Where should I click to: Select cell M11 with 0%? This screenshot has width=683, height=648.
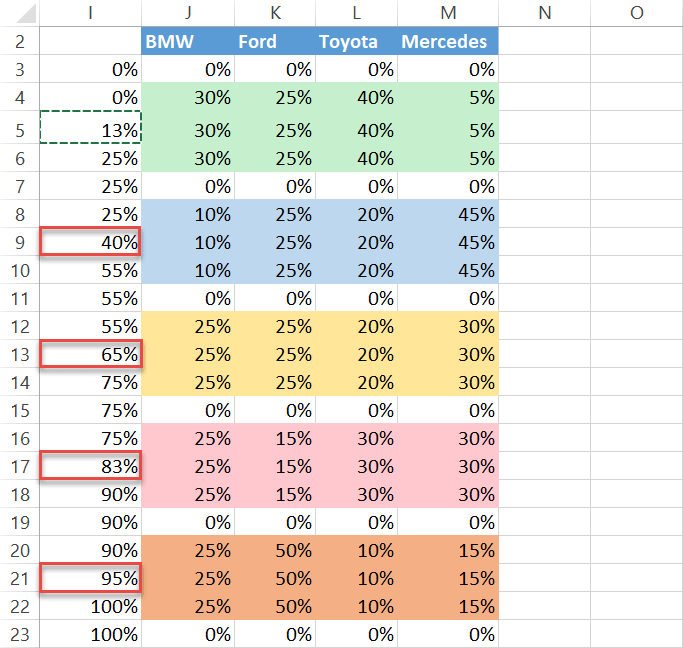(448, 298)
